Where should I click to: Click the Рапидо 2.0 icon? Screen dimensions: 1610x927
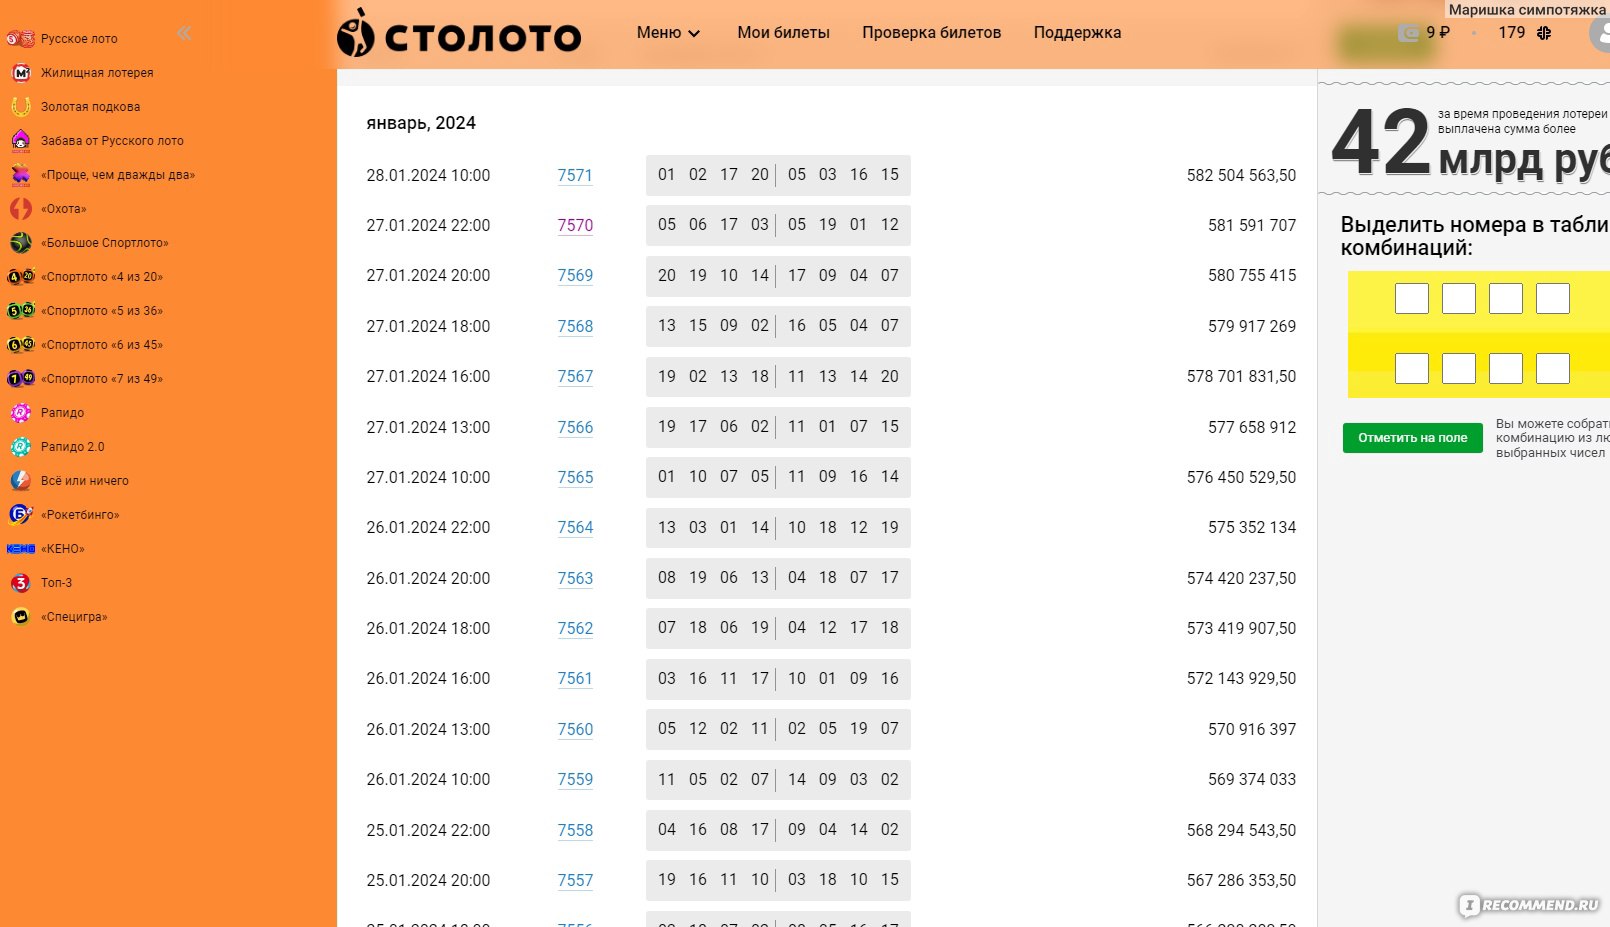click(x=21, y=447)
